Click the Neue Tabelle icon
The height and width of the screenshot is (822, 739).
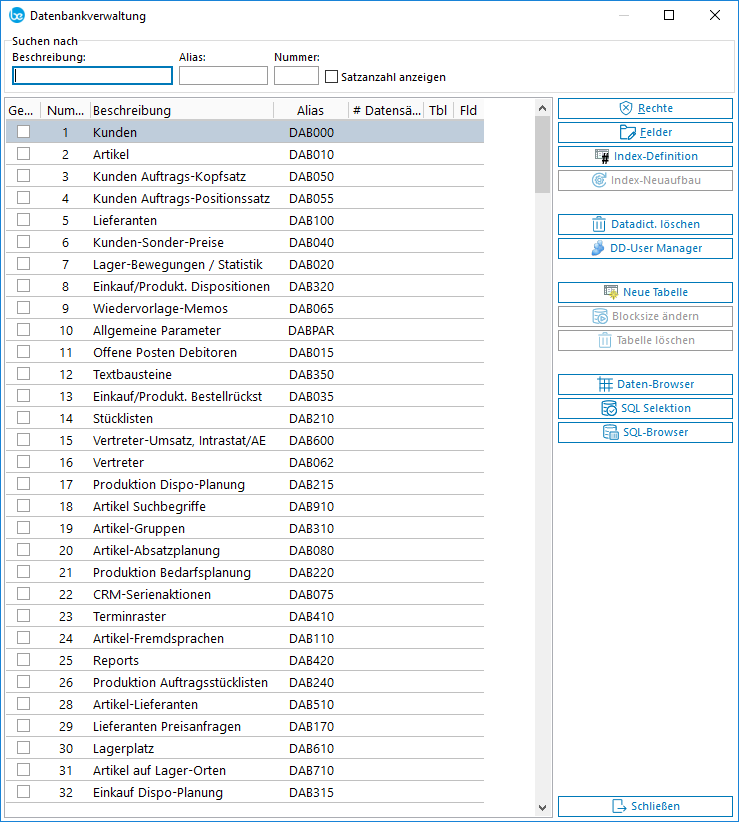tap(611, 292)
